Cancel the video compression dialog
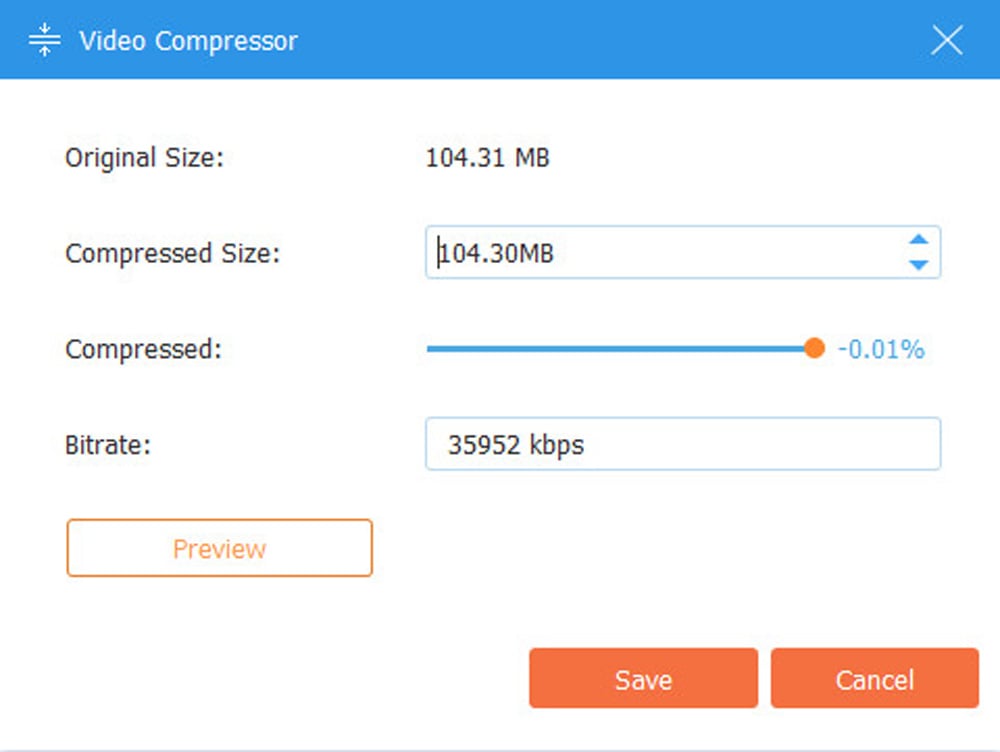The image size is (1000, 752). 874,679
